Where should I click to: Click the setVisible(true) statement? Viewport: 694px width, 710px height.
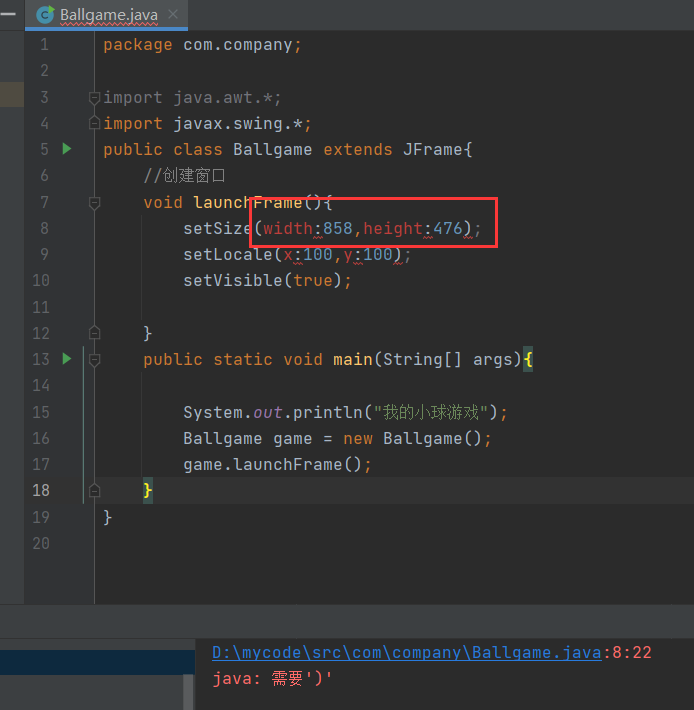[267, 280]
